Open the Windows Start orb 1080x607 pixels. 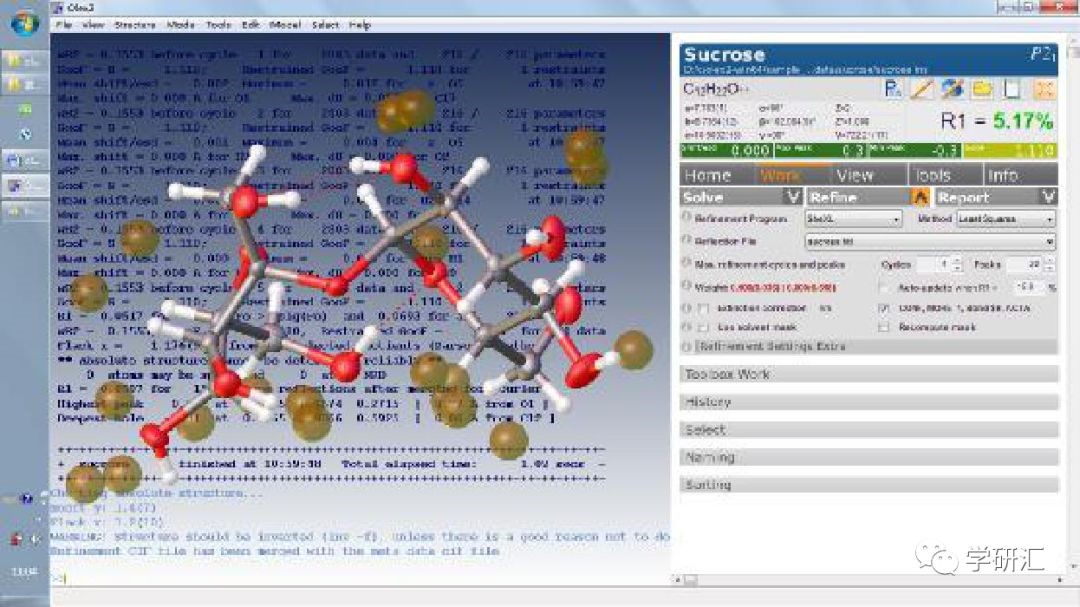click(25, 23)
